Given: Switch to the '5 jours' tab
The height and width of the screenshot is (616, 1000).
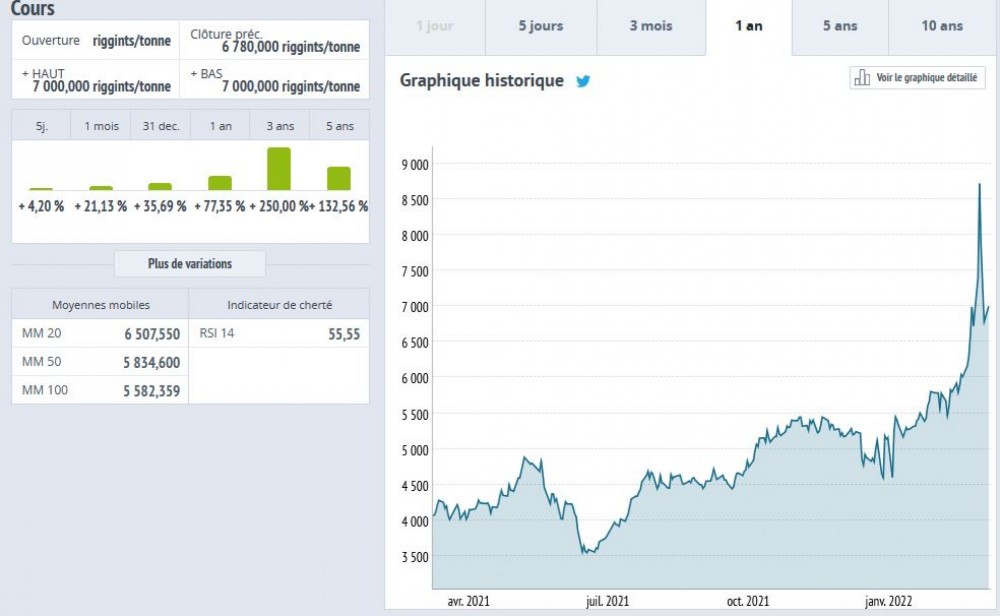Looking at the screenshot, I should tap(541, 26).
